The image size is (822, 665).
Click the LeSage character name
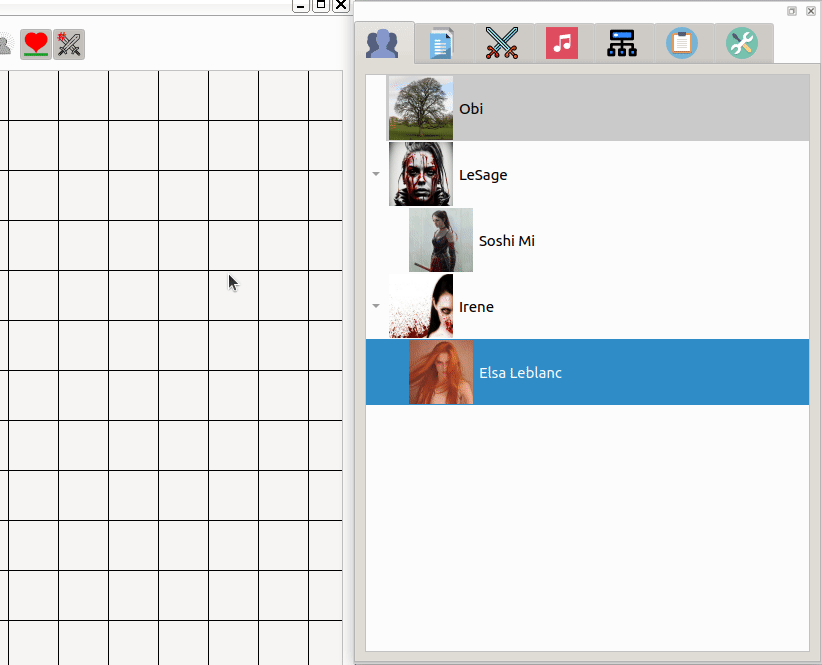[x=483, y=175]
